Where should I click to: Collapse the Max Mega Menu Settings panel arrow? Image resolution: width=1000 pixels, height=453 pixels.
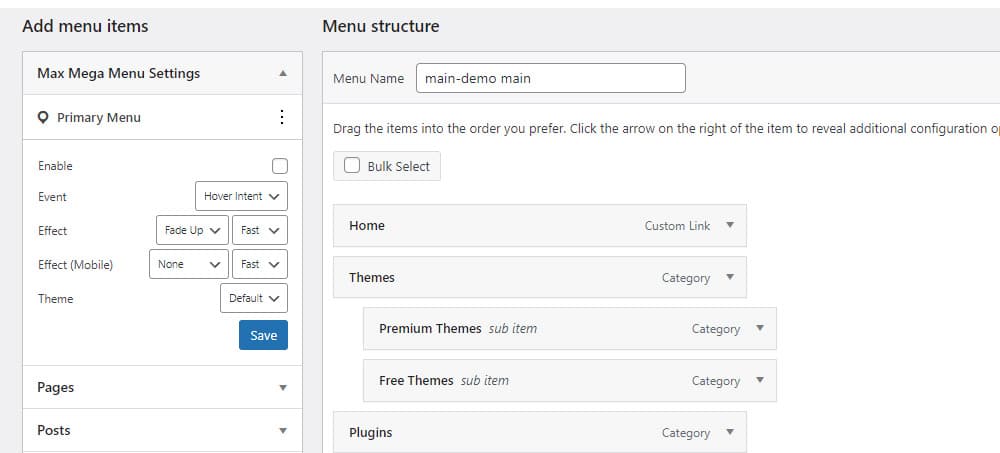tap(283, 73)
